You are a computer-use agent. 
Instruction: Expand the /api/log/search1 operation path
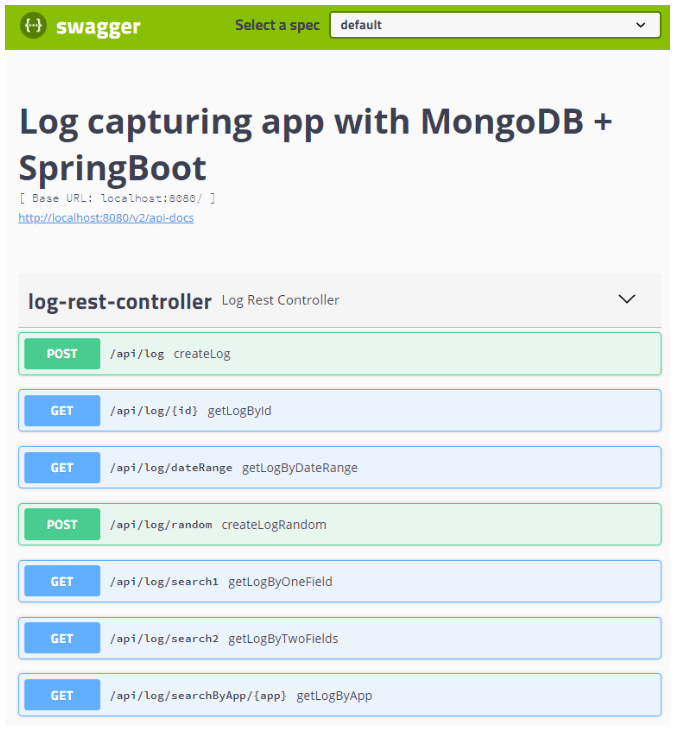164,582
